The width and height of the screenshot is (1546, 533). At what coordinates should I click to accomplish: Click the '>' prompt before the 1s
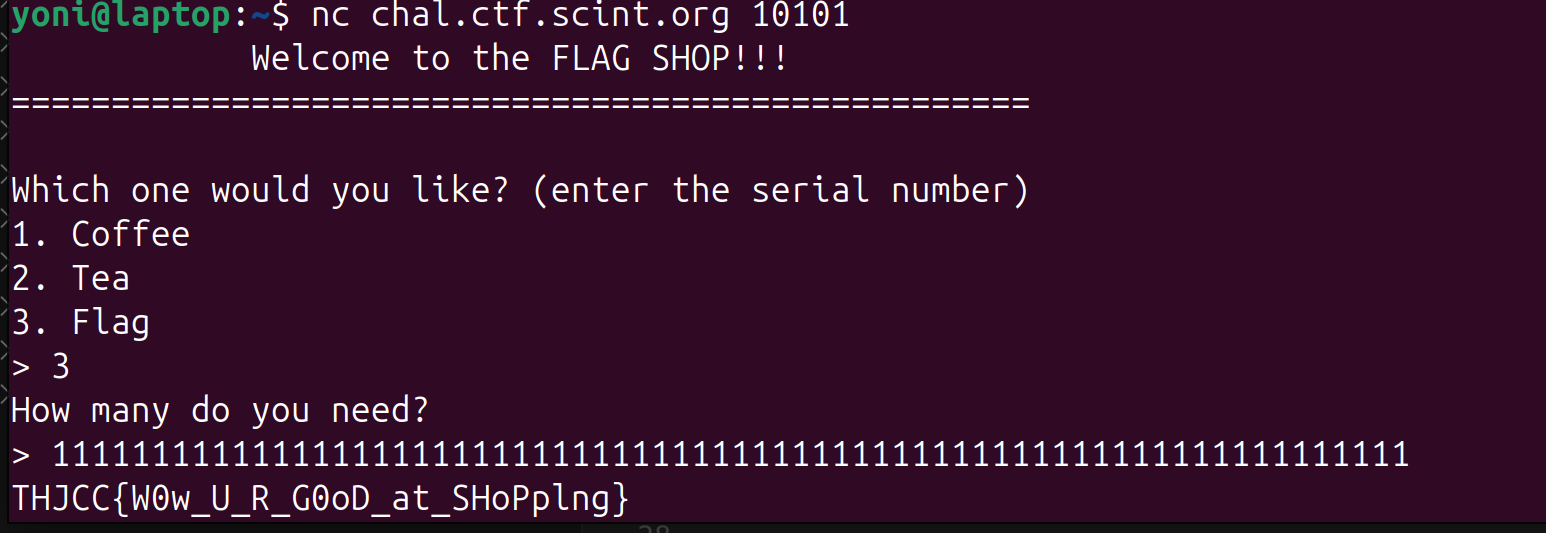click(x=21, y=456)
